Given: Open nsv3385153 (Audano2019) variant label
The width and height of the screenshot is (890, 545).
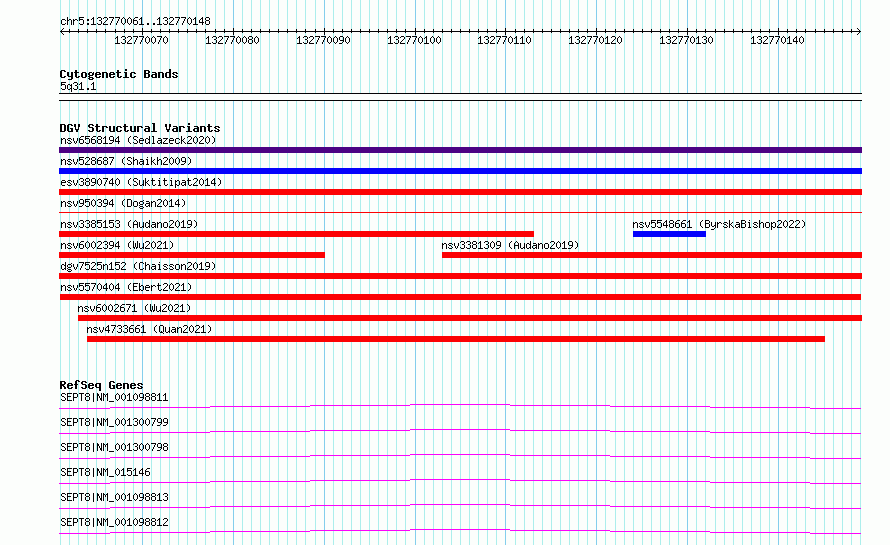Looking at the screenshot, I should coord(129,224).
